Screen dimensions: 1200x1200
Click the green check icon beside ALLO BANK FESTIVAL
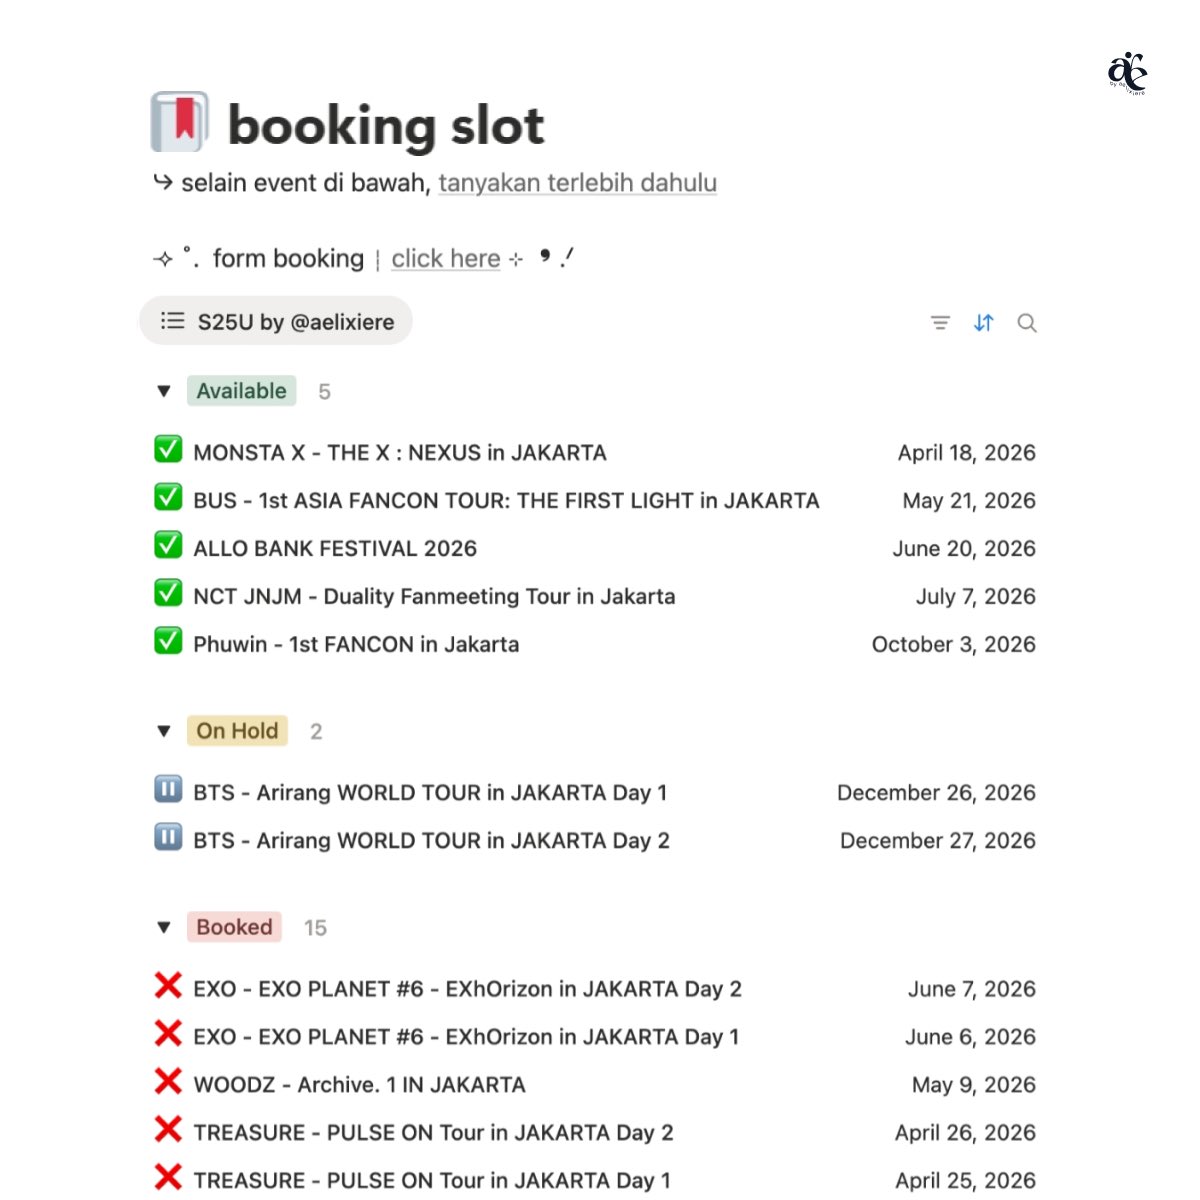(x=168, y=546)
